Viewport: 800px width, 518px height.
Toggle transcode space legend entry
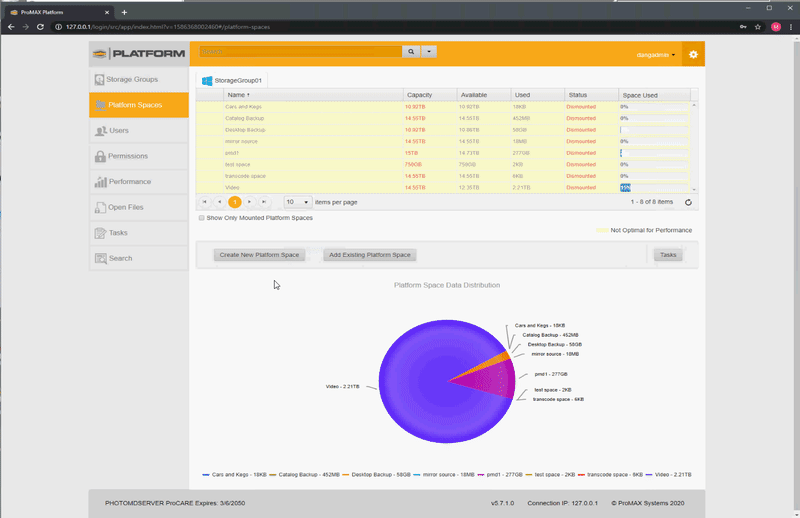(610, 475)
